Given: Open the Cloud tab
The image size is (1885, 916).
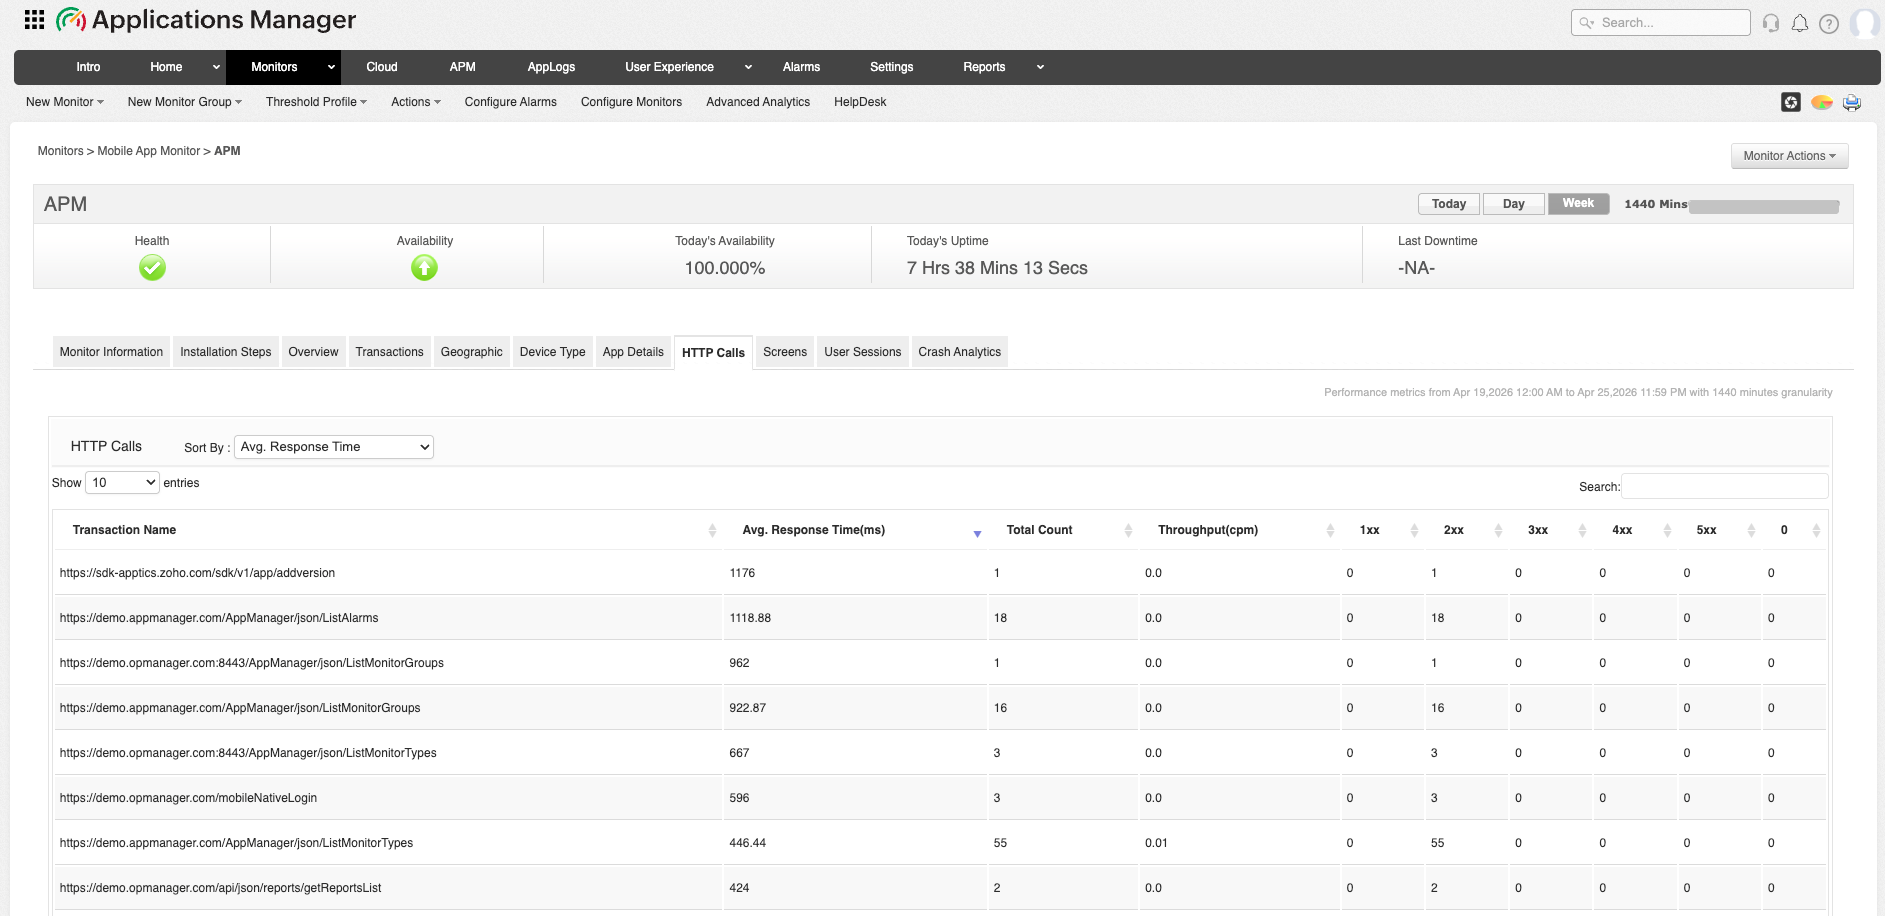Looking at the screenshot, I should tap(382, 67).
